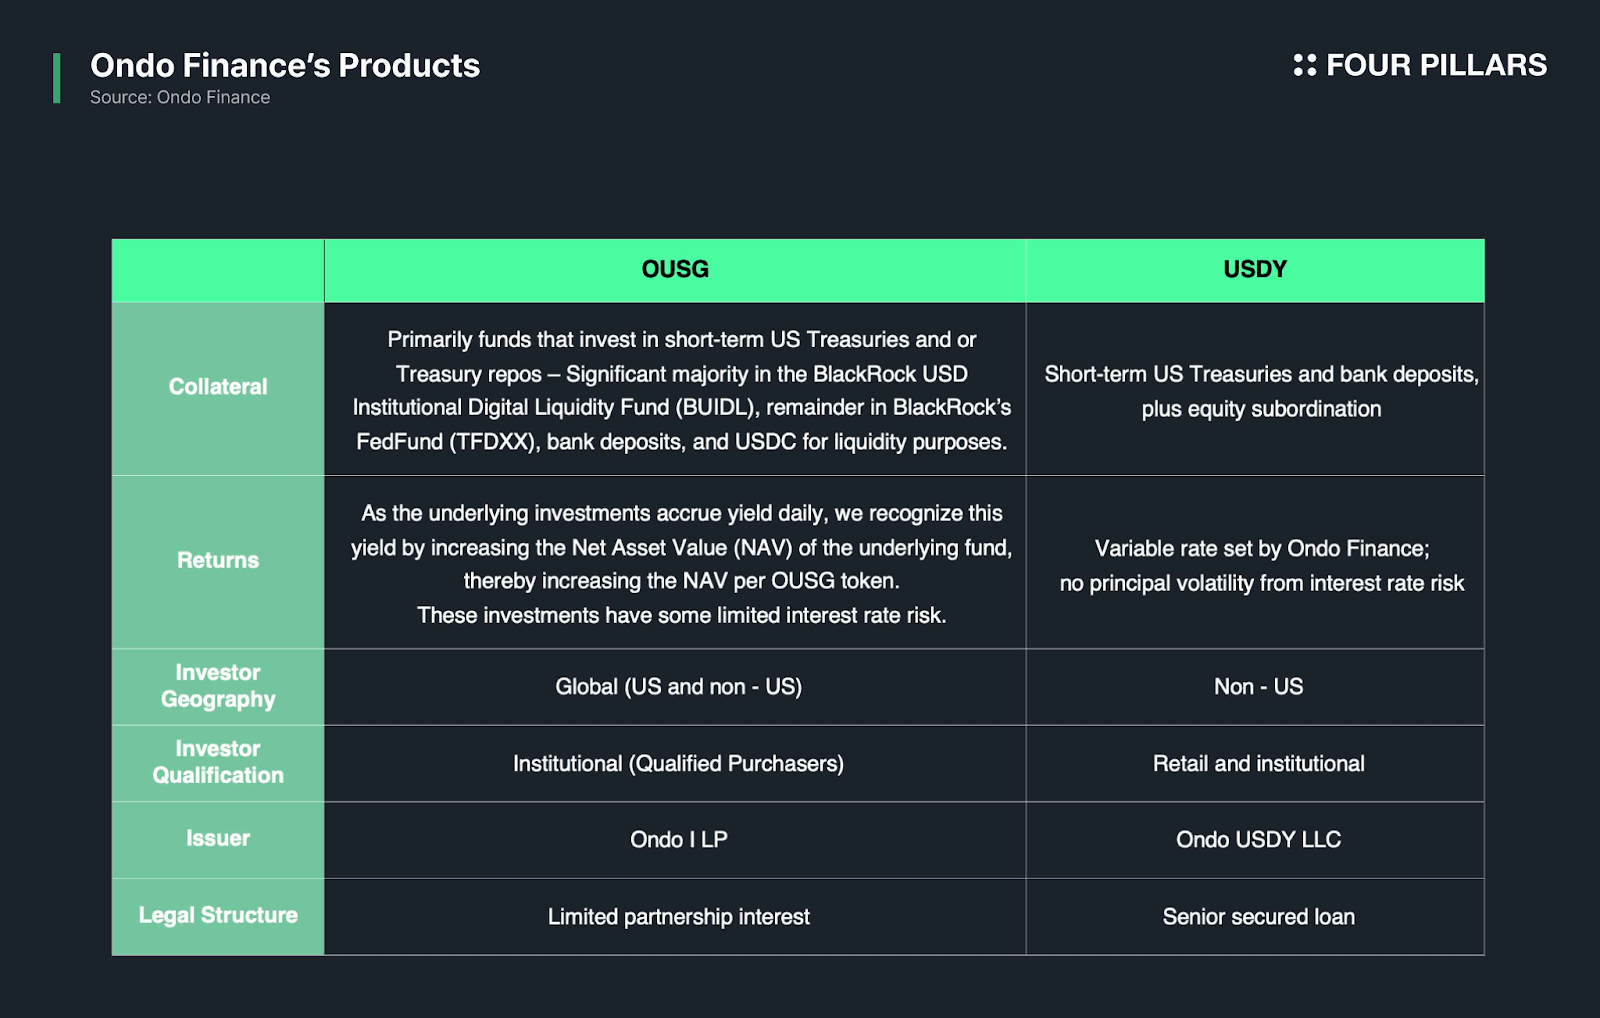This screenshot has width=1600, height=1018.
Task: Select the USDY column header
Action: (1255, 269)
